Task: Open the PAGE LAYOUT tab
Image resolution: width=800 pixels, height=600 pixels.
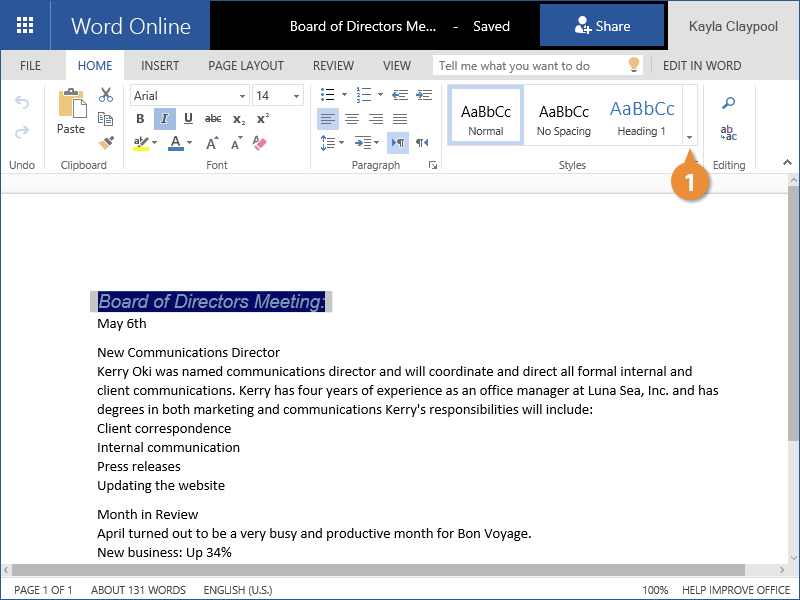Action: tap(246, 66)
